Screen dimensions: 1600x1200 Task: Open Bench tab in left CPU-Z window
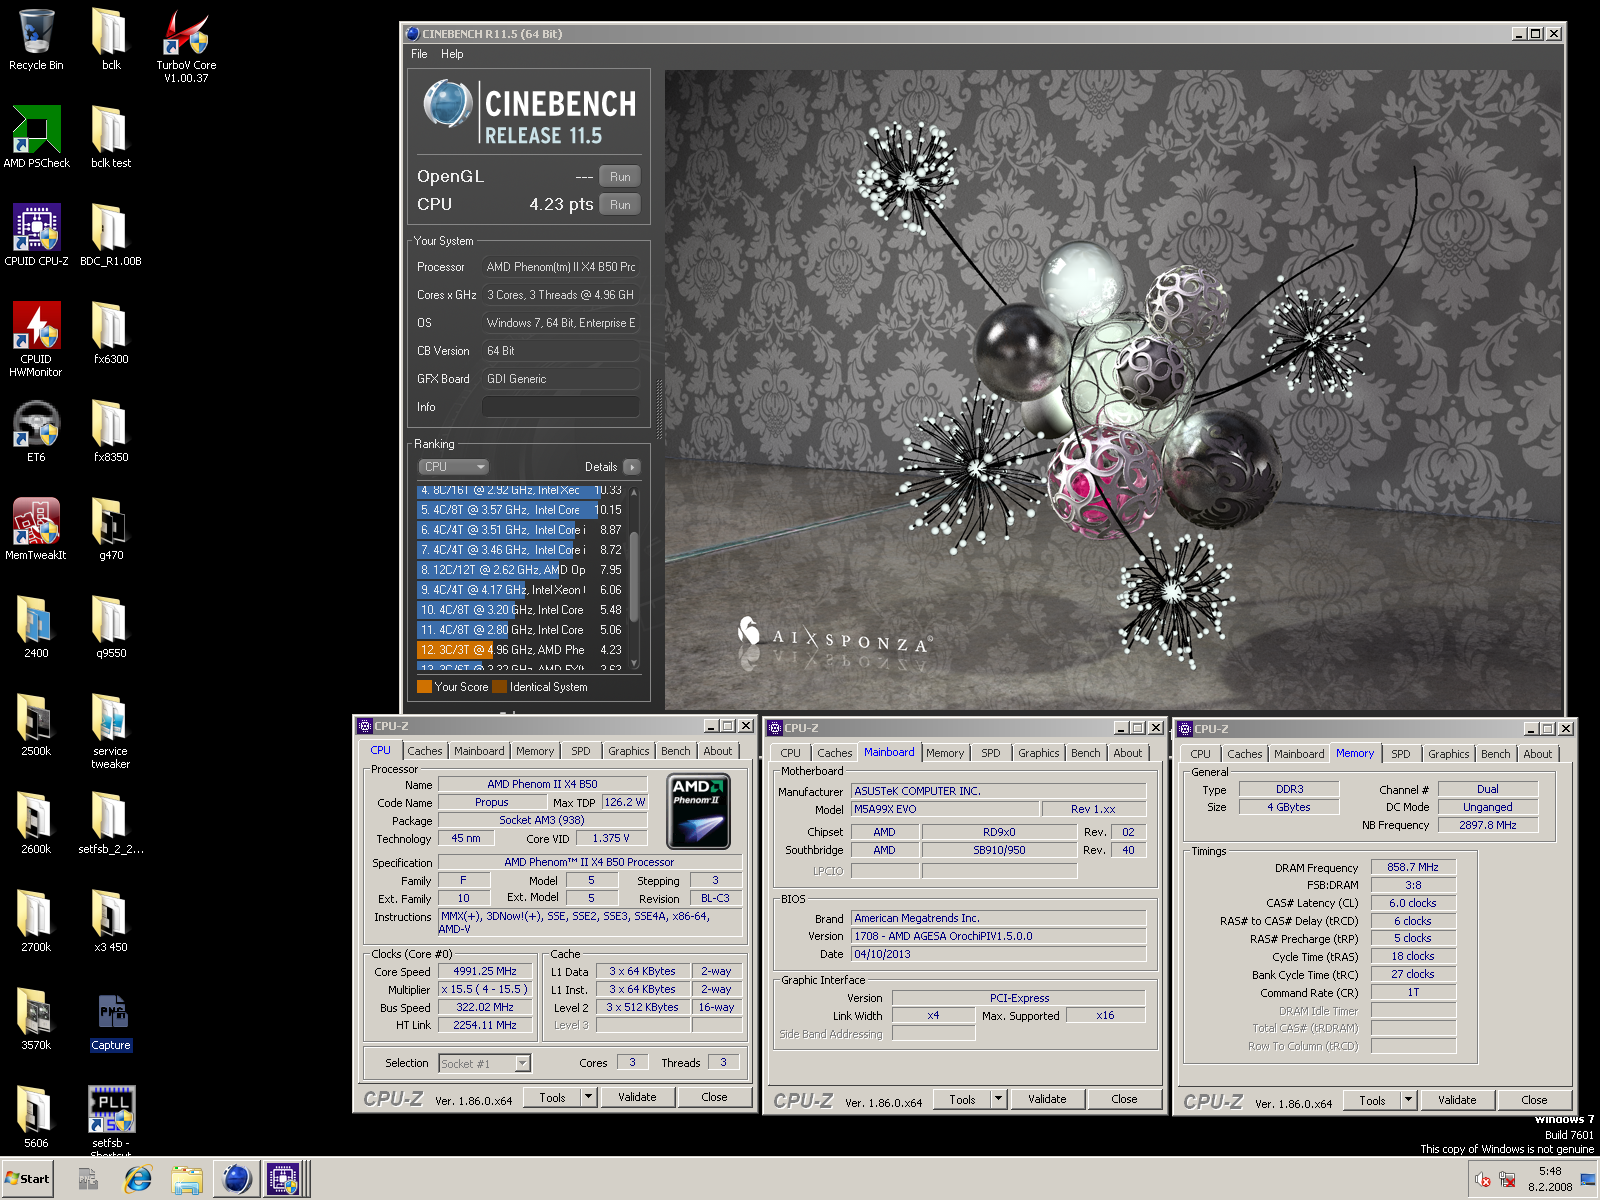point(675,751)
